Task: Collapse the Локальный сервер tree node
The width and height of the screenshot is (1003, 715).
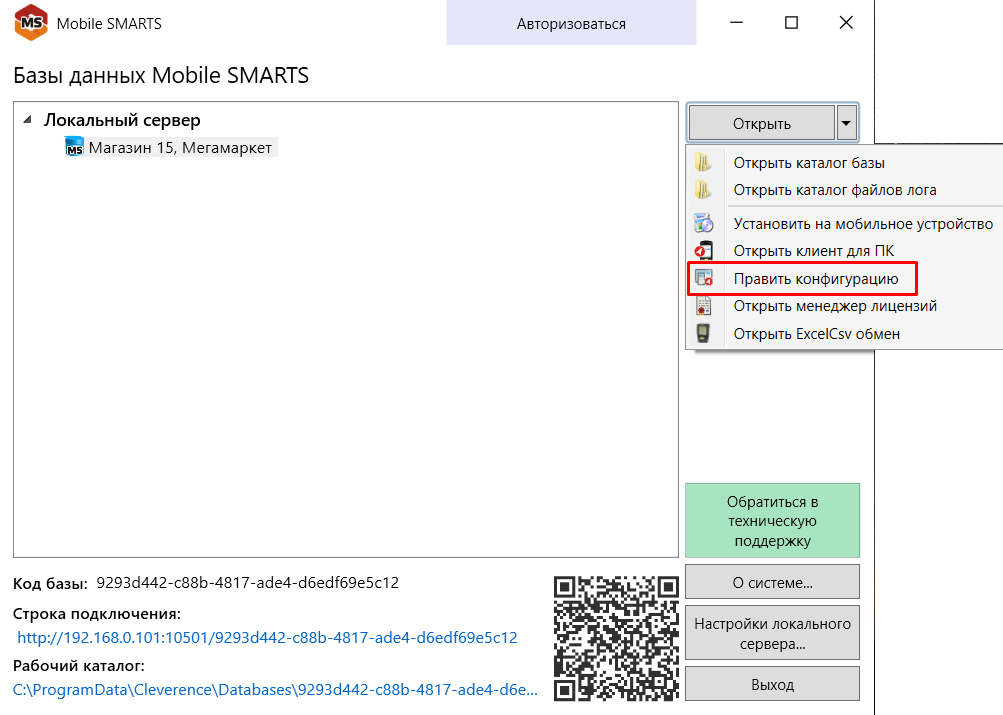Action: 26,120
